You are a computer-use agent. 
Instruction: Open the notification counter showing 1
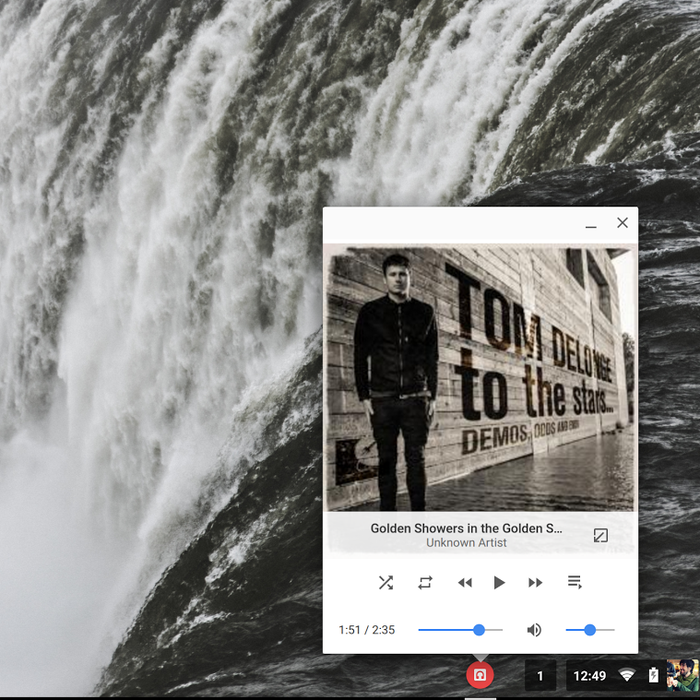540,676
